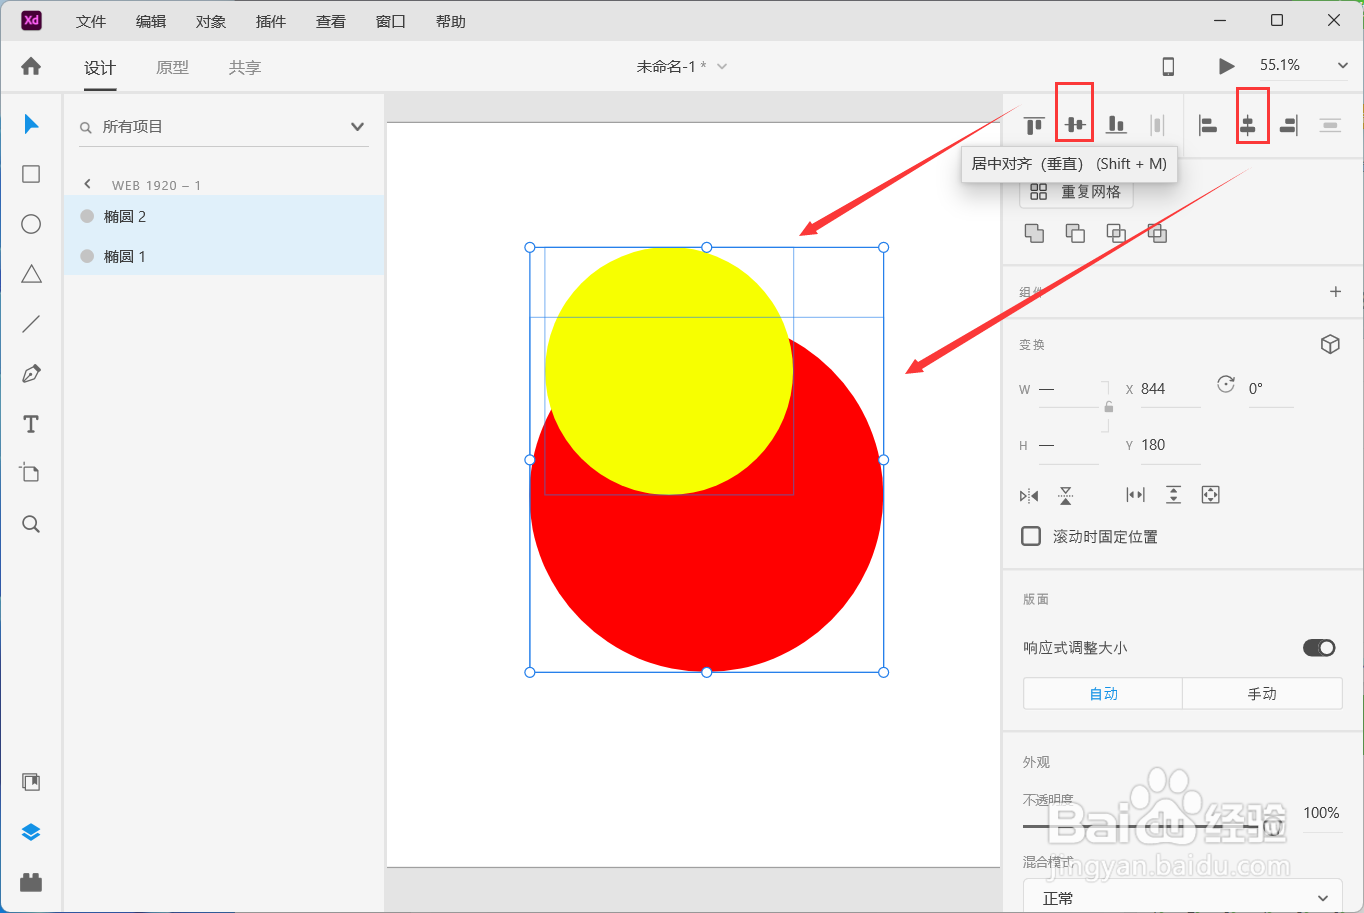Switch to the 原型 tab
This screenshot has height=913, width=1364.
tap(172, 67)
